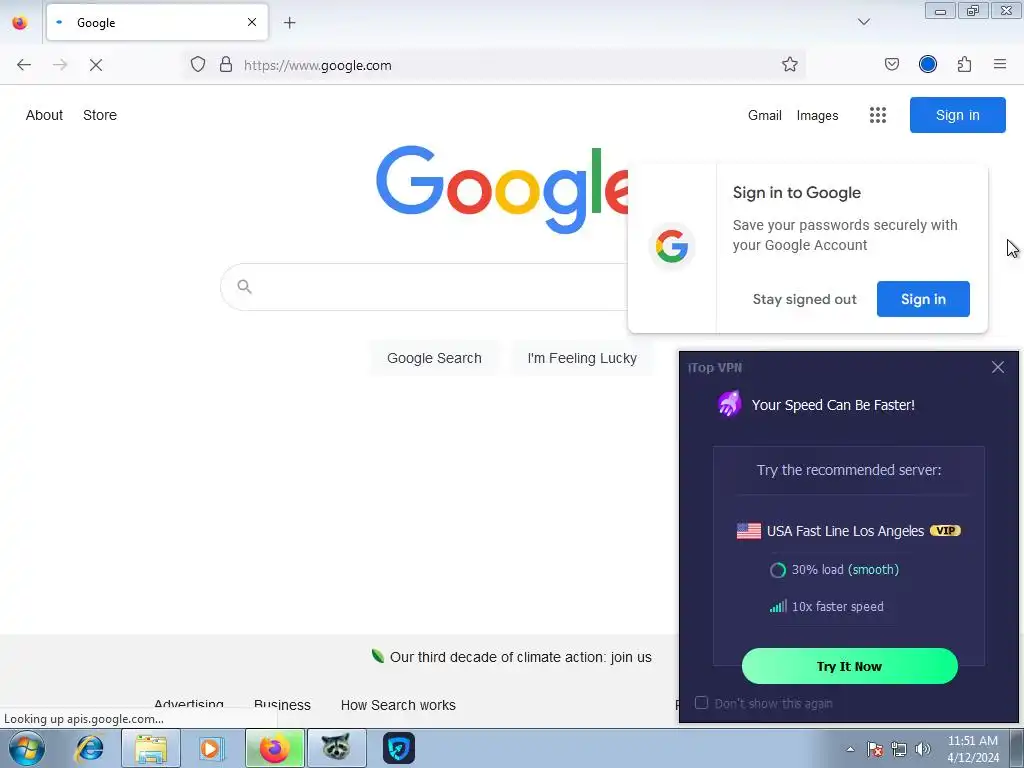
Task: Click the Google Search button
Action: click(434, 358)
